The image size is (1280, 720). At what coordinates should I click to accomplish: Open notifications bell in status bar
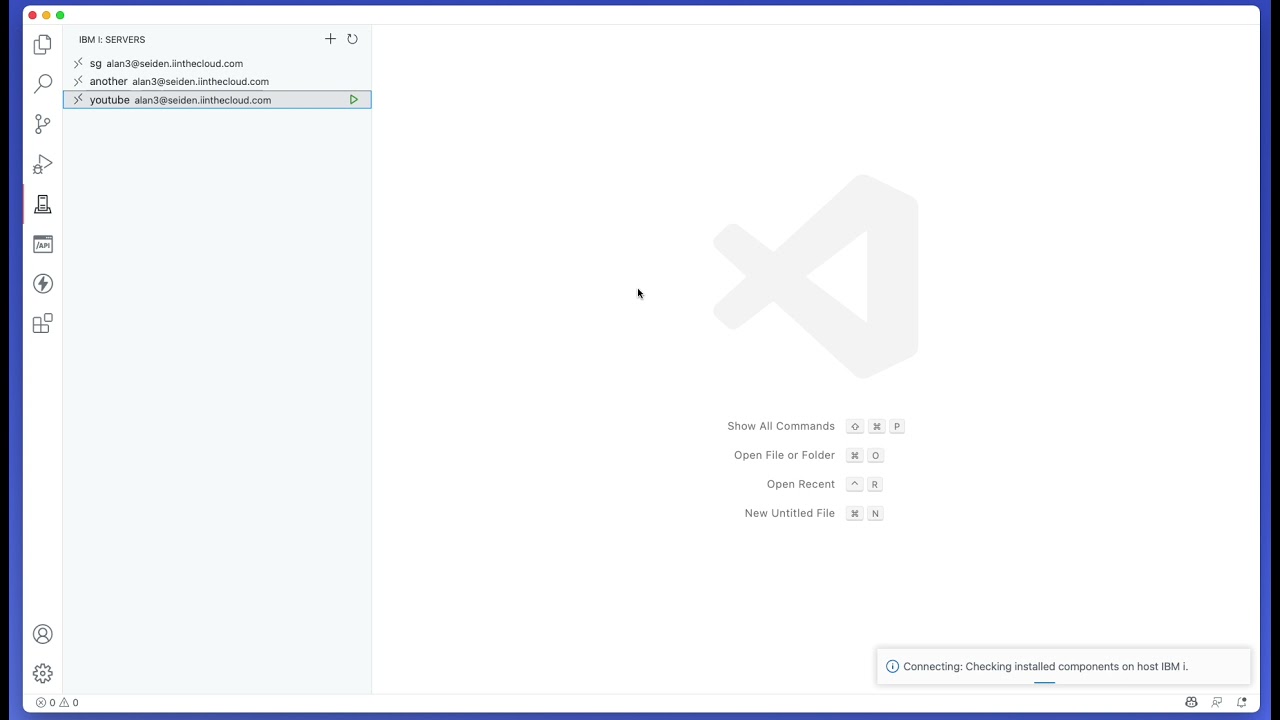click(x=1242, y=702)
